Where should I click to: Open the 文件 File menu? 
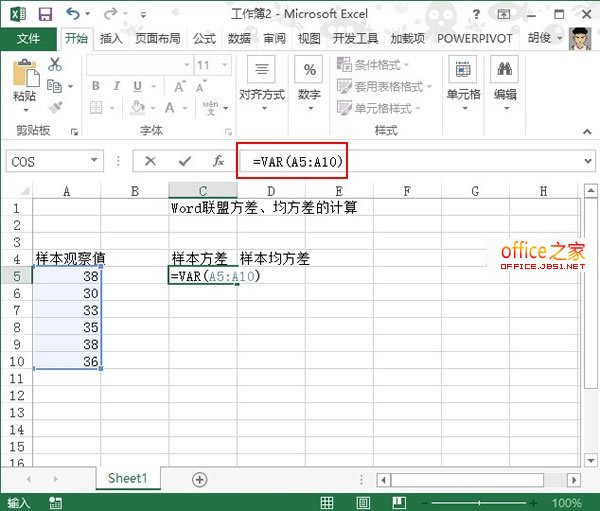28,38
